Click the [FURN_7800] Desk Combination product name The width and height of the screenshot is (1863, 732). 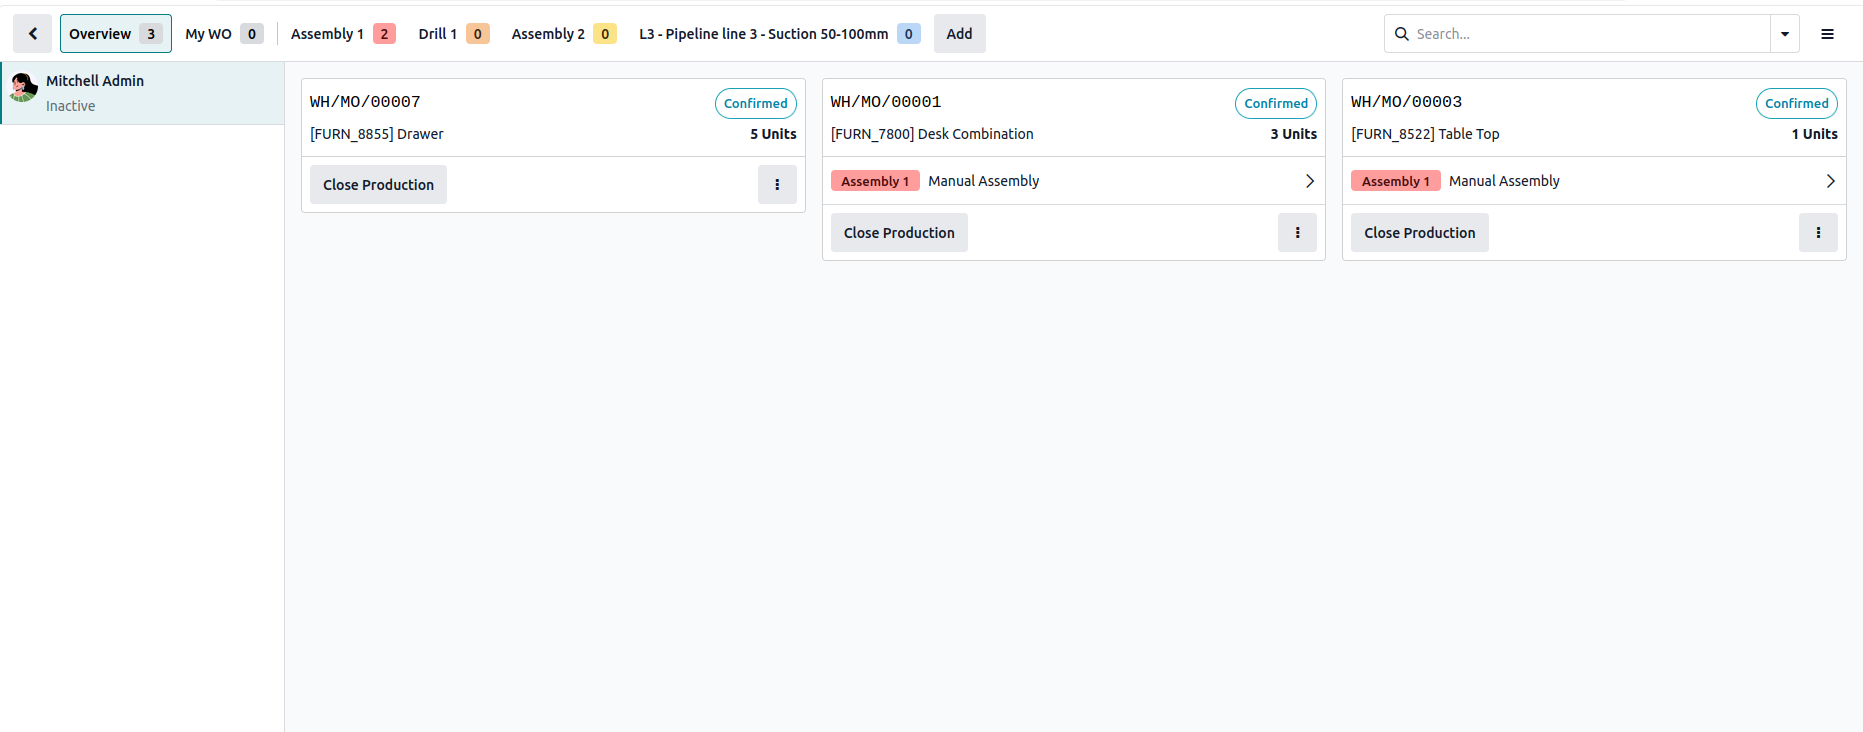click(932, 134)
